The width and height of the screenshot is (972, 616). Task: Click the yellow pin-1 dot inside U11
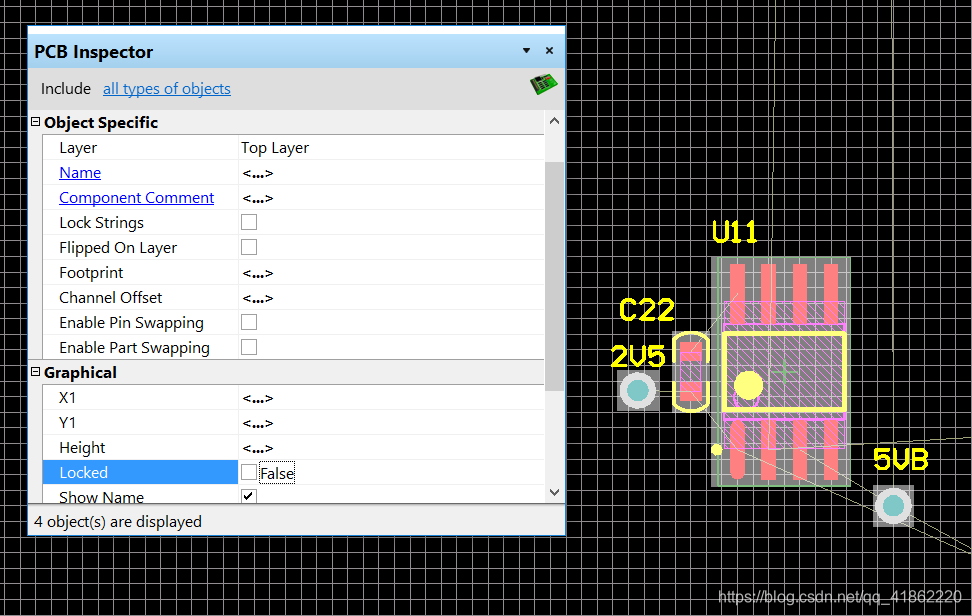(748, 385)
